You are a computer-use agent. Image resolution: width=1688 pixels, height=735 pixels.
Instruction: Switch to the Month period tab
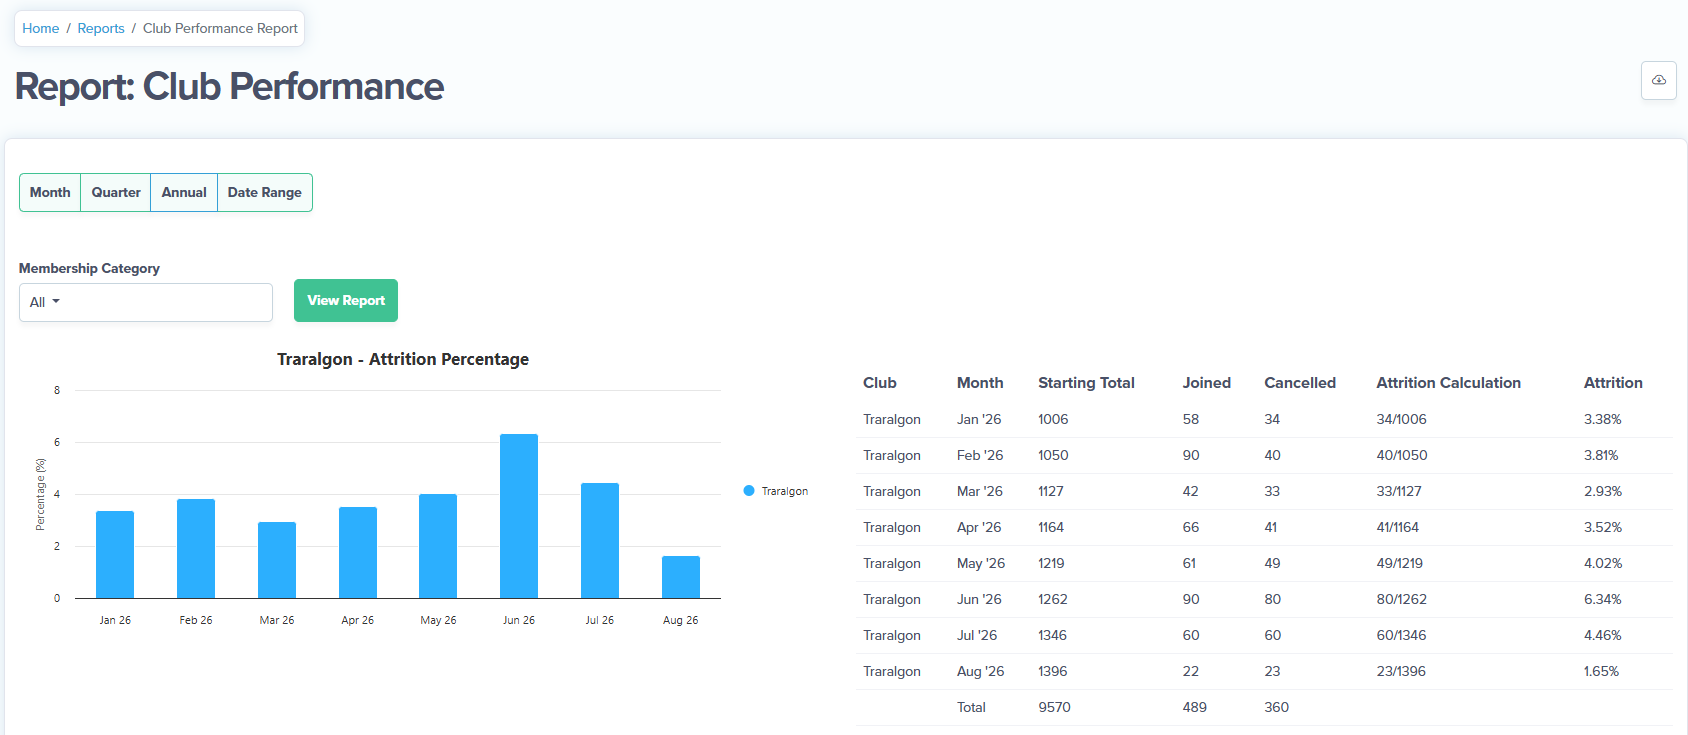click(50, 192)
